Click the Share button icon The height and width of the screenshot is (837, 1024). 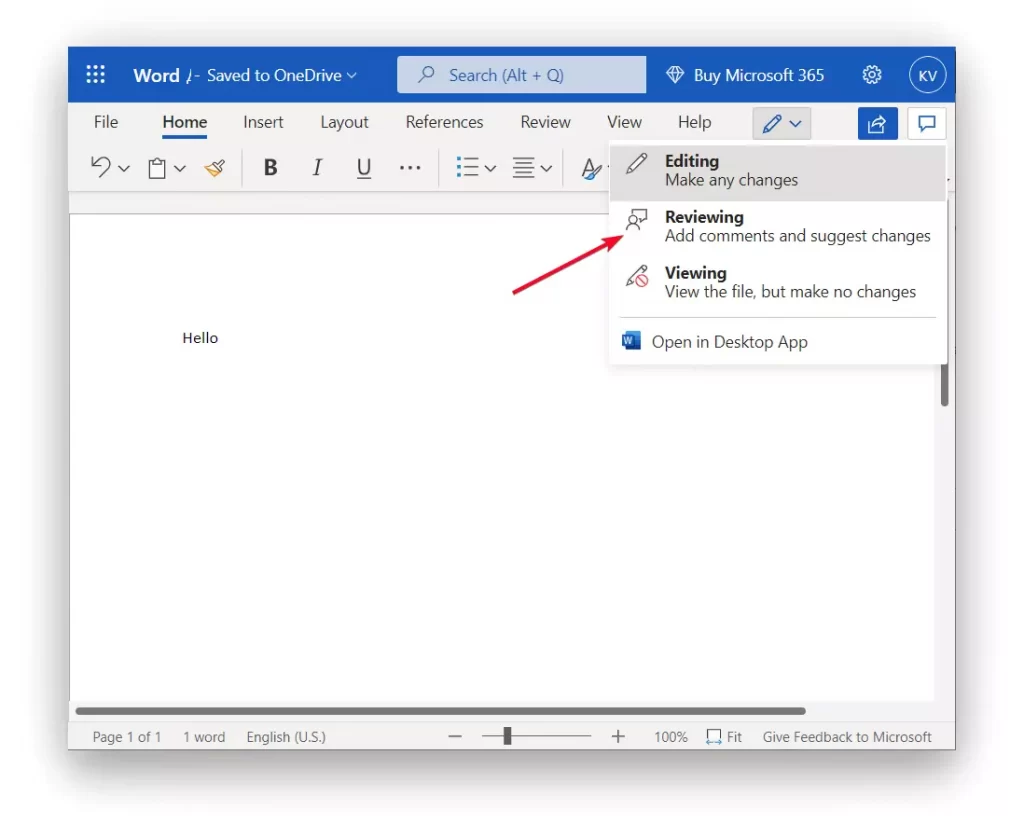[x=877, y=123]
